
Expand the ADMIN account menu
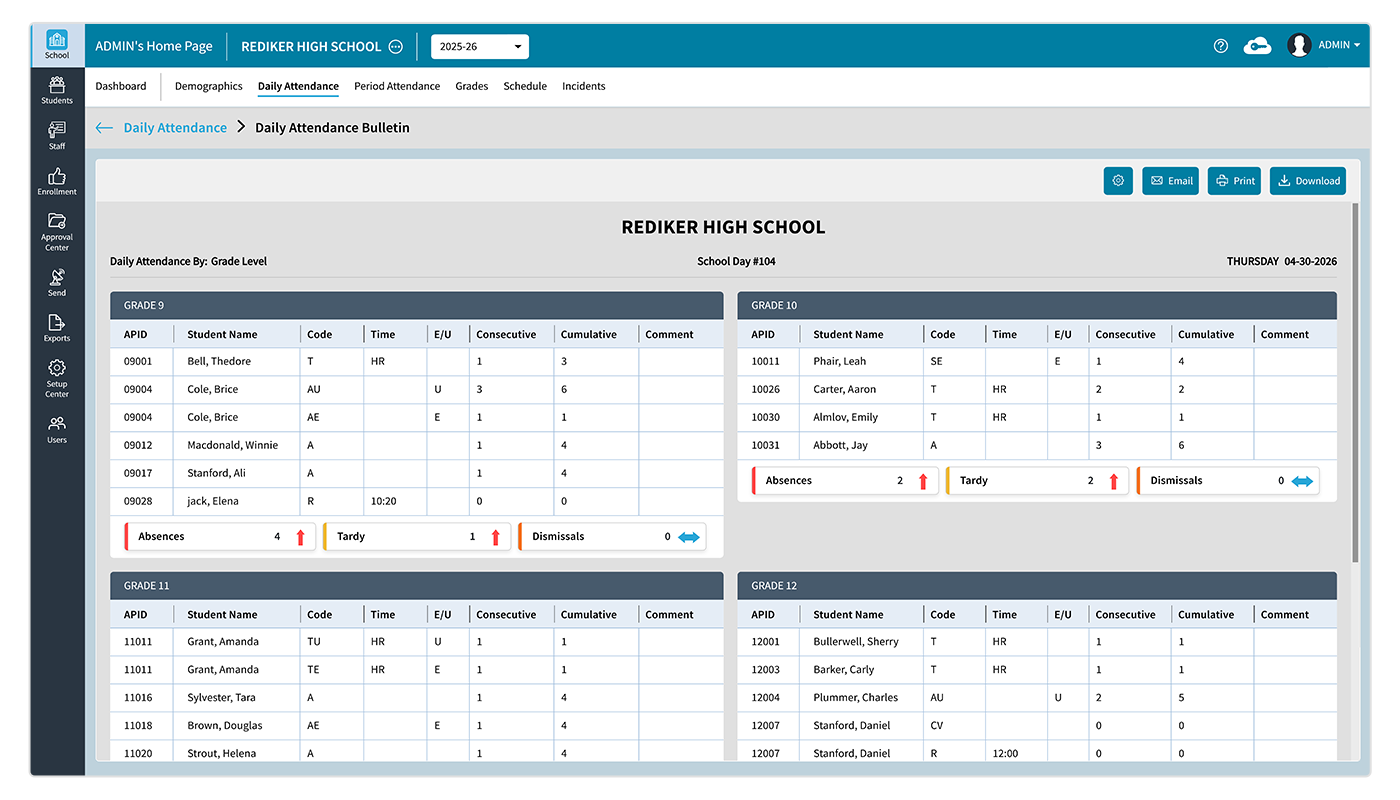click(x=1339, y=45)
